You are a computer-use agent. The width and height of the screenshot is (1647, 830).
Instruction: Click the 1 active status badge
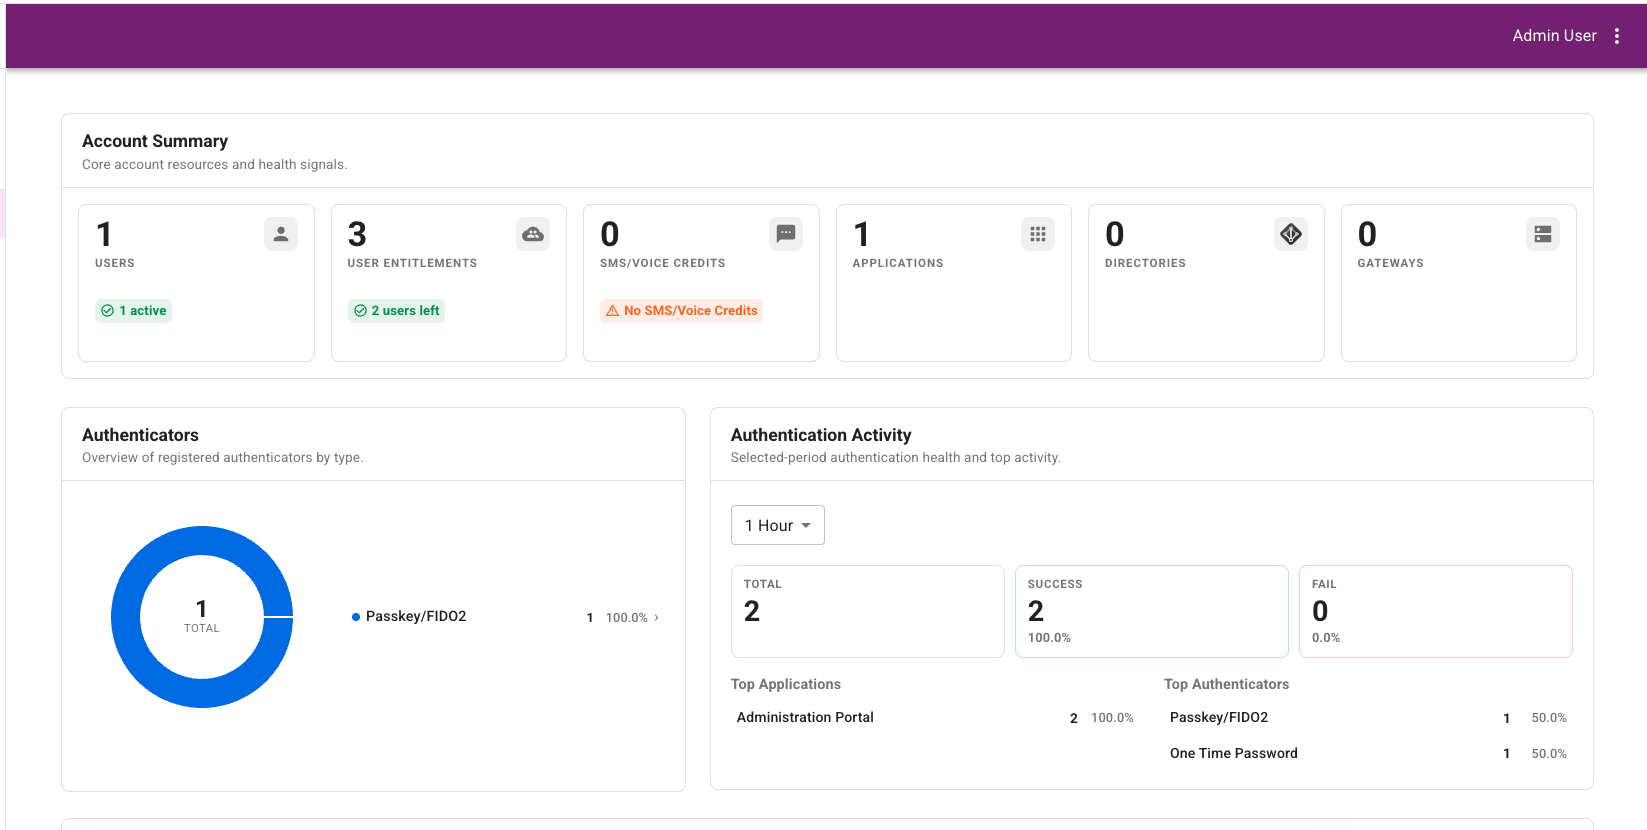[x=133, y=311]
